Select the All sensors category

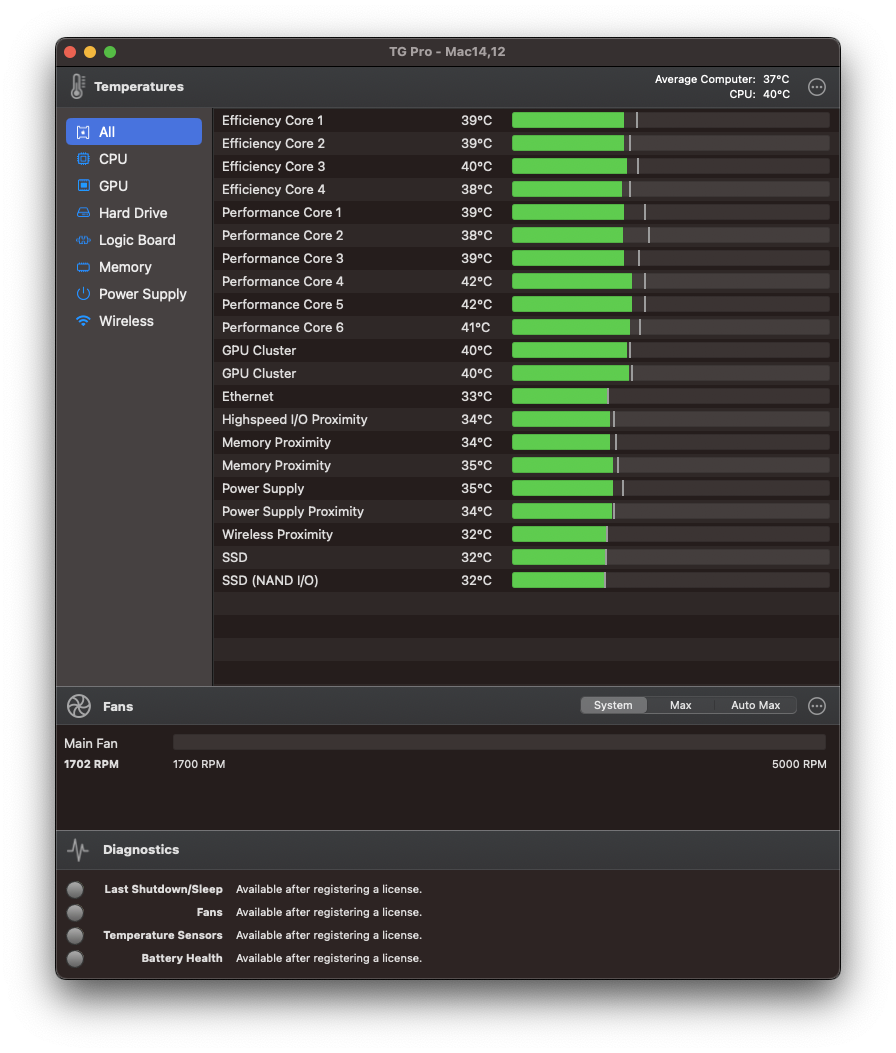click(134, 132)
